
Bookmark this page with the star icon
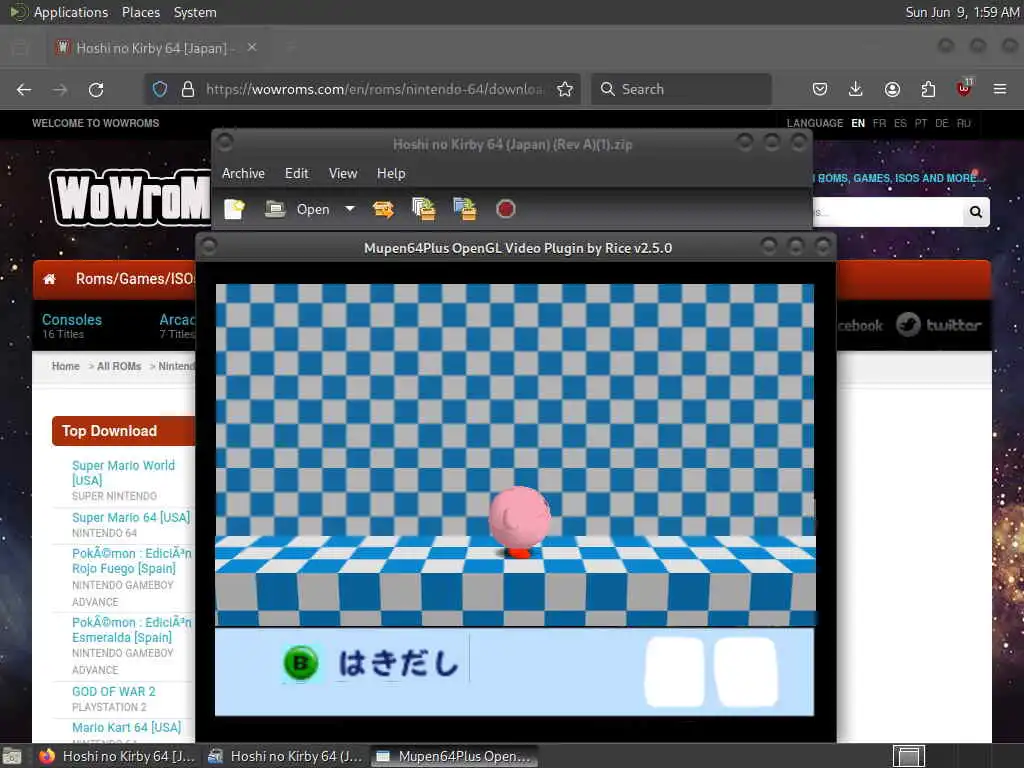click(x=565, y=89)
